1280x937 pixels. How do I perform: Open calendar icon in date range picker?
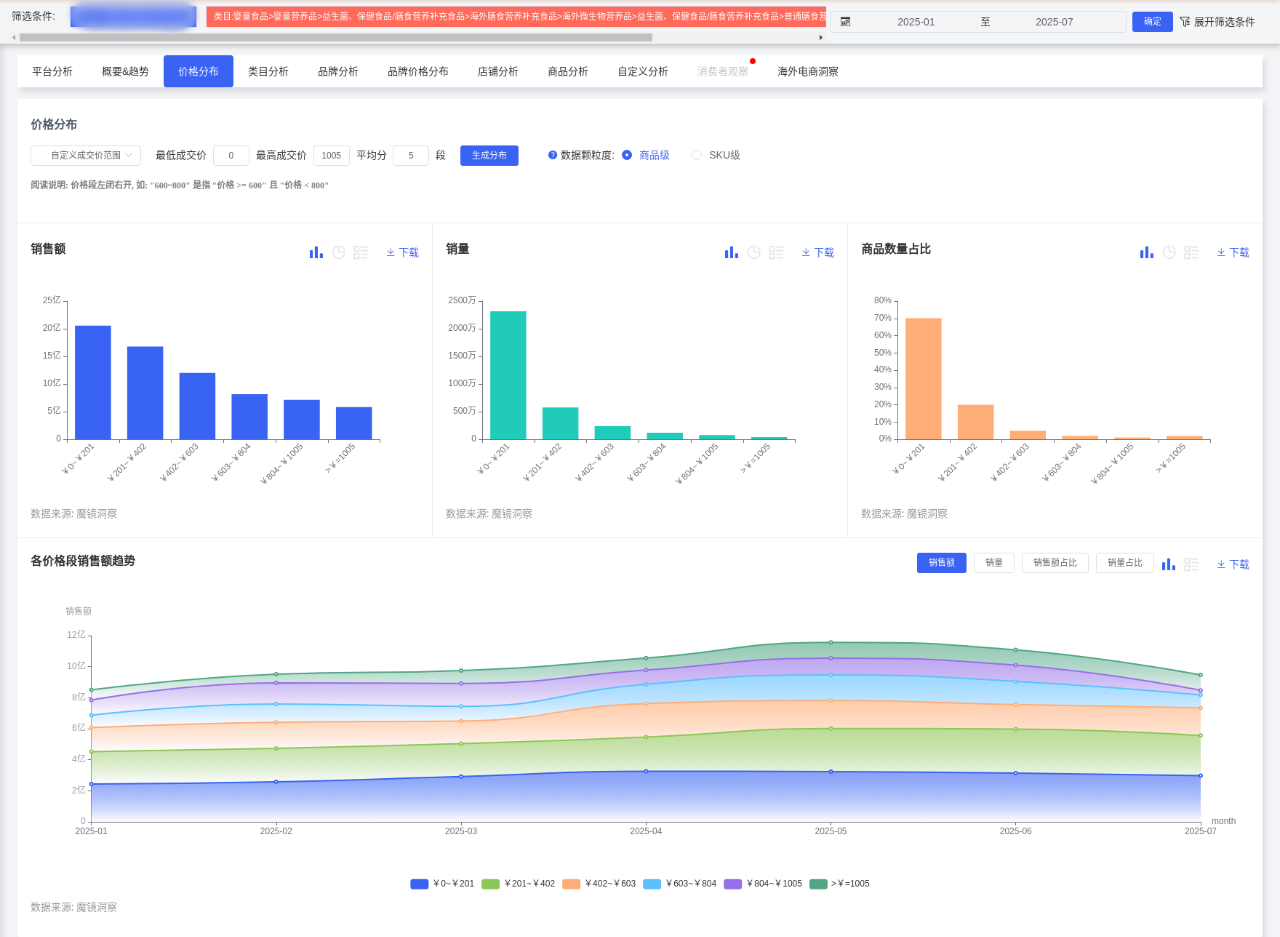[x=845, y=22]
